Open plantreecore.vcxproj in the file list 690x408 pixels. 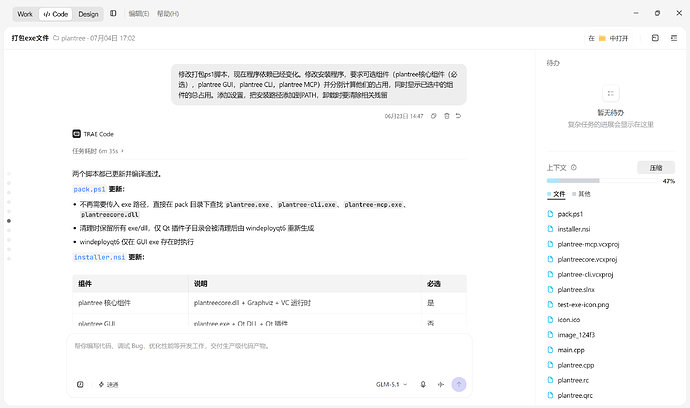pos(587,259)
